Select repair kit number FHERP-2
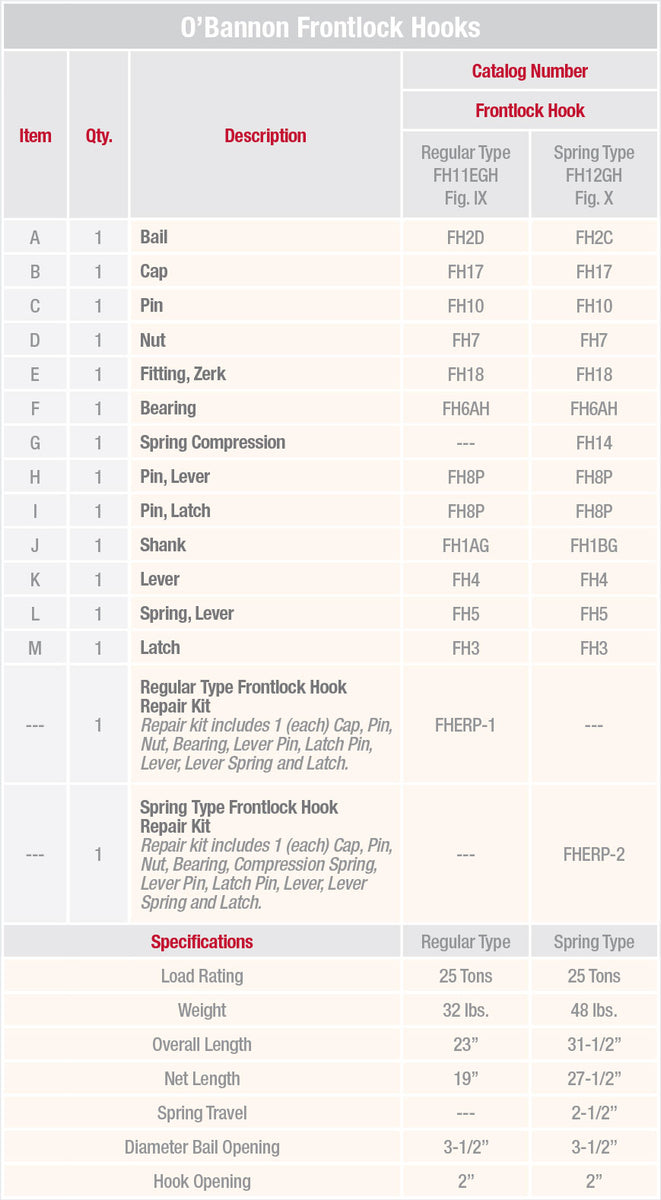661x1200 pixels. coord(594,855)
